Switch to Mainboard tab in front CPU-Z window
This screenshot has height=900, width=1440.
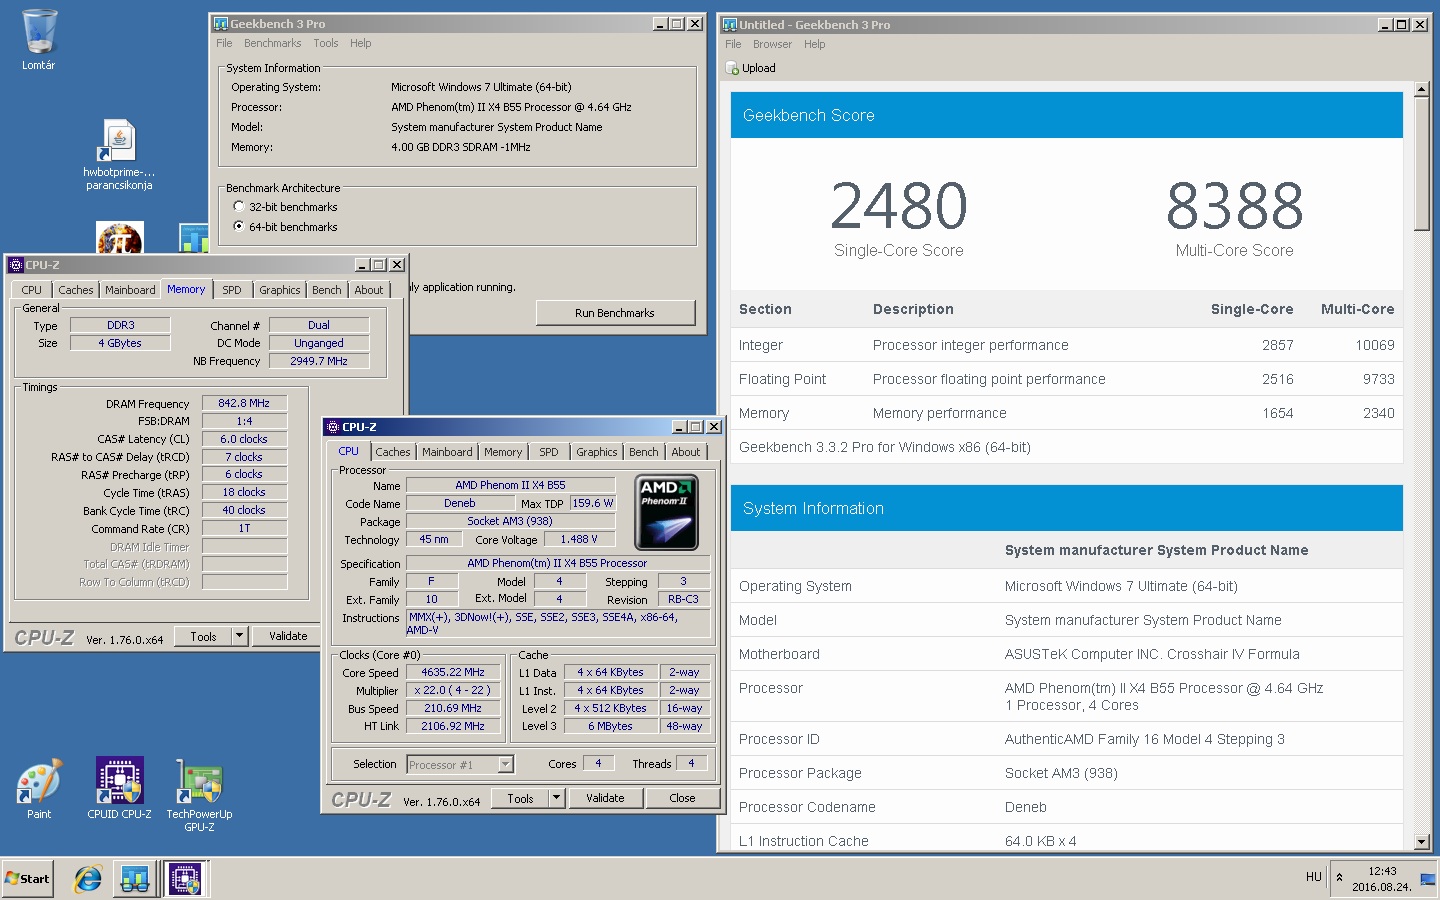[447, 452]
